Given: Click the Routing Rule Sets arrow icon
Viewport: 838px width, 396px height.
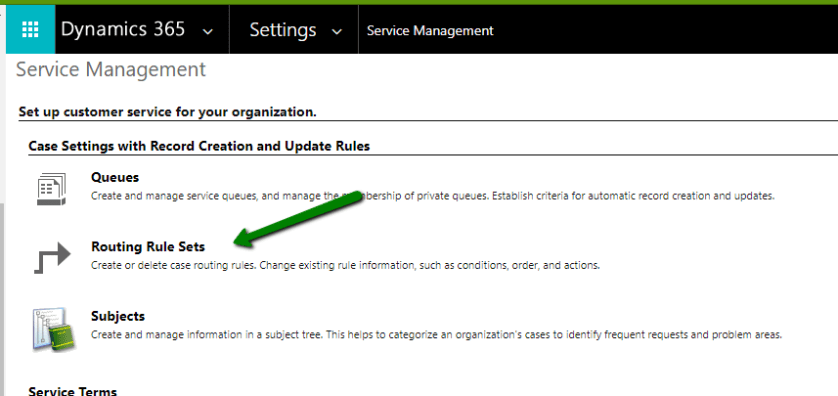Looking at the screenshot, I should click(x=52, y=258).
